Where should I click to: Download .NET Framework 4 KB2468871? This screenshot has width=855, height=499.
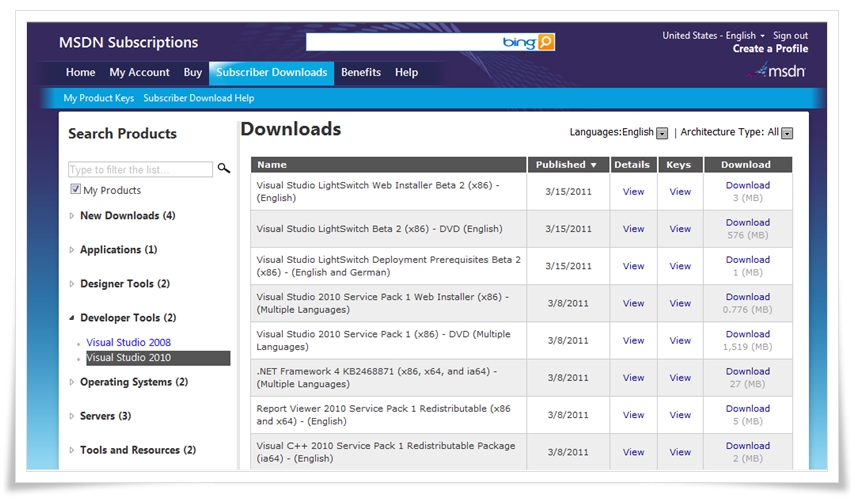point(748,371)
